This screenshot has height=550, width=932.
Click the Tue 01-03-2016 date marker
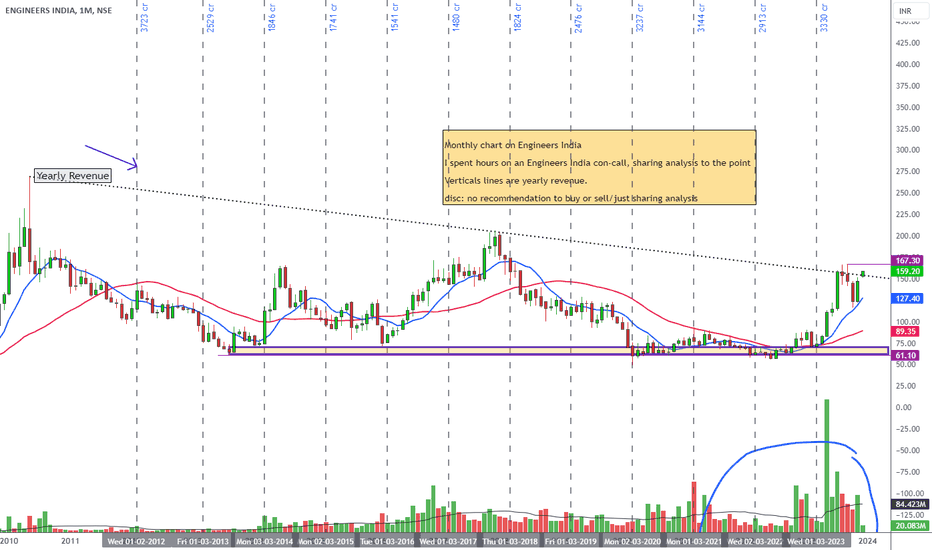pyautogui.click(x=387, y=541)
